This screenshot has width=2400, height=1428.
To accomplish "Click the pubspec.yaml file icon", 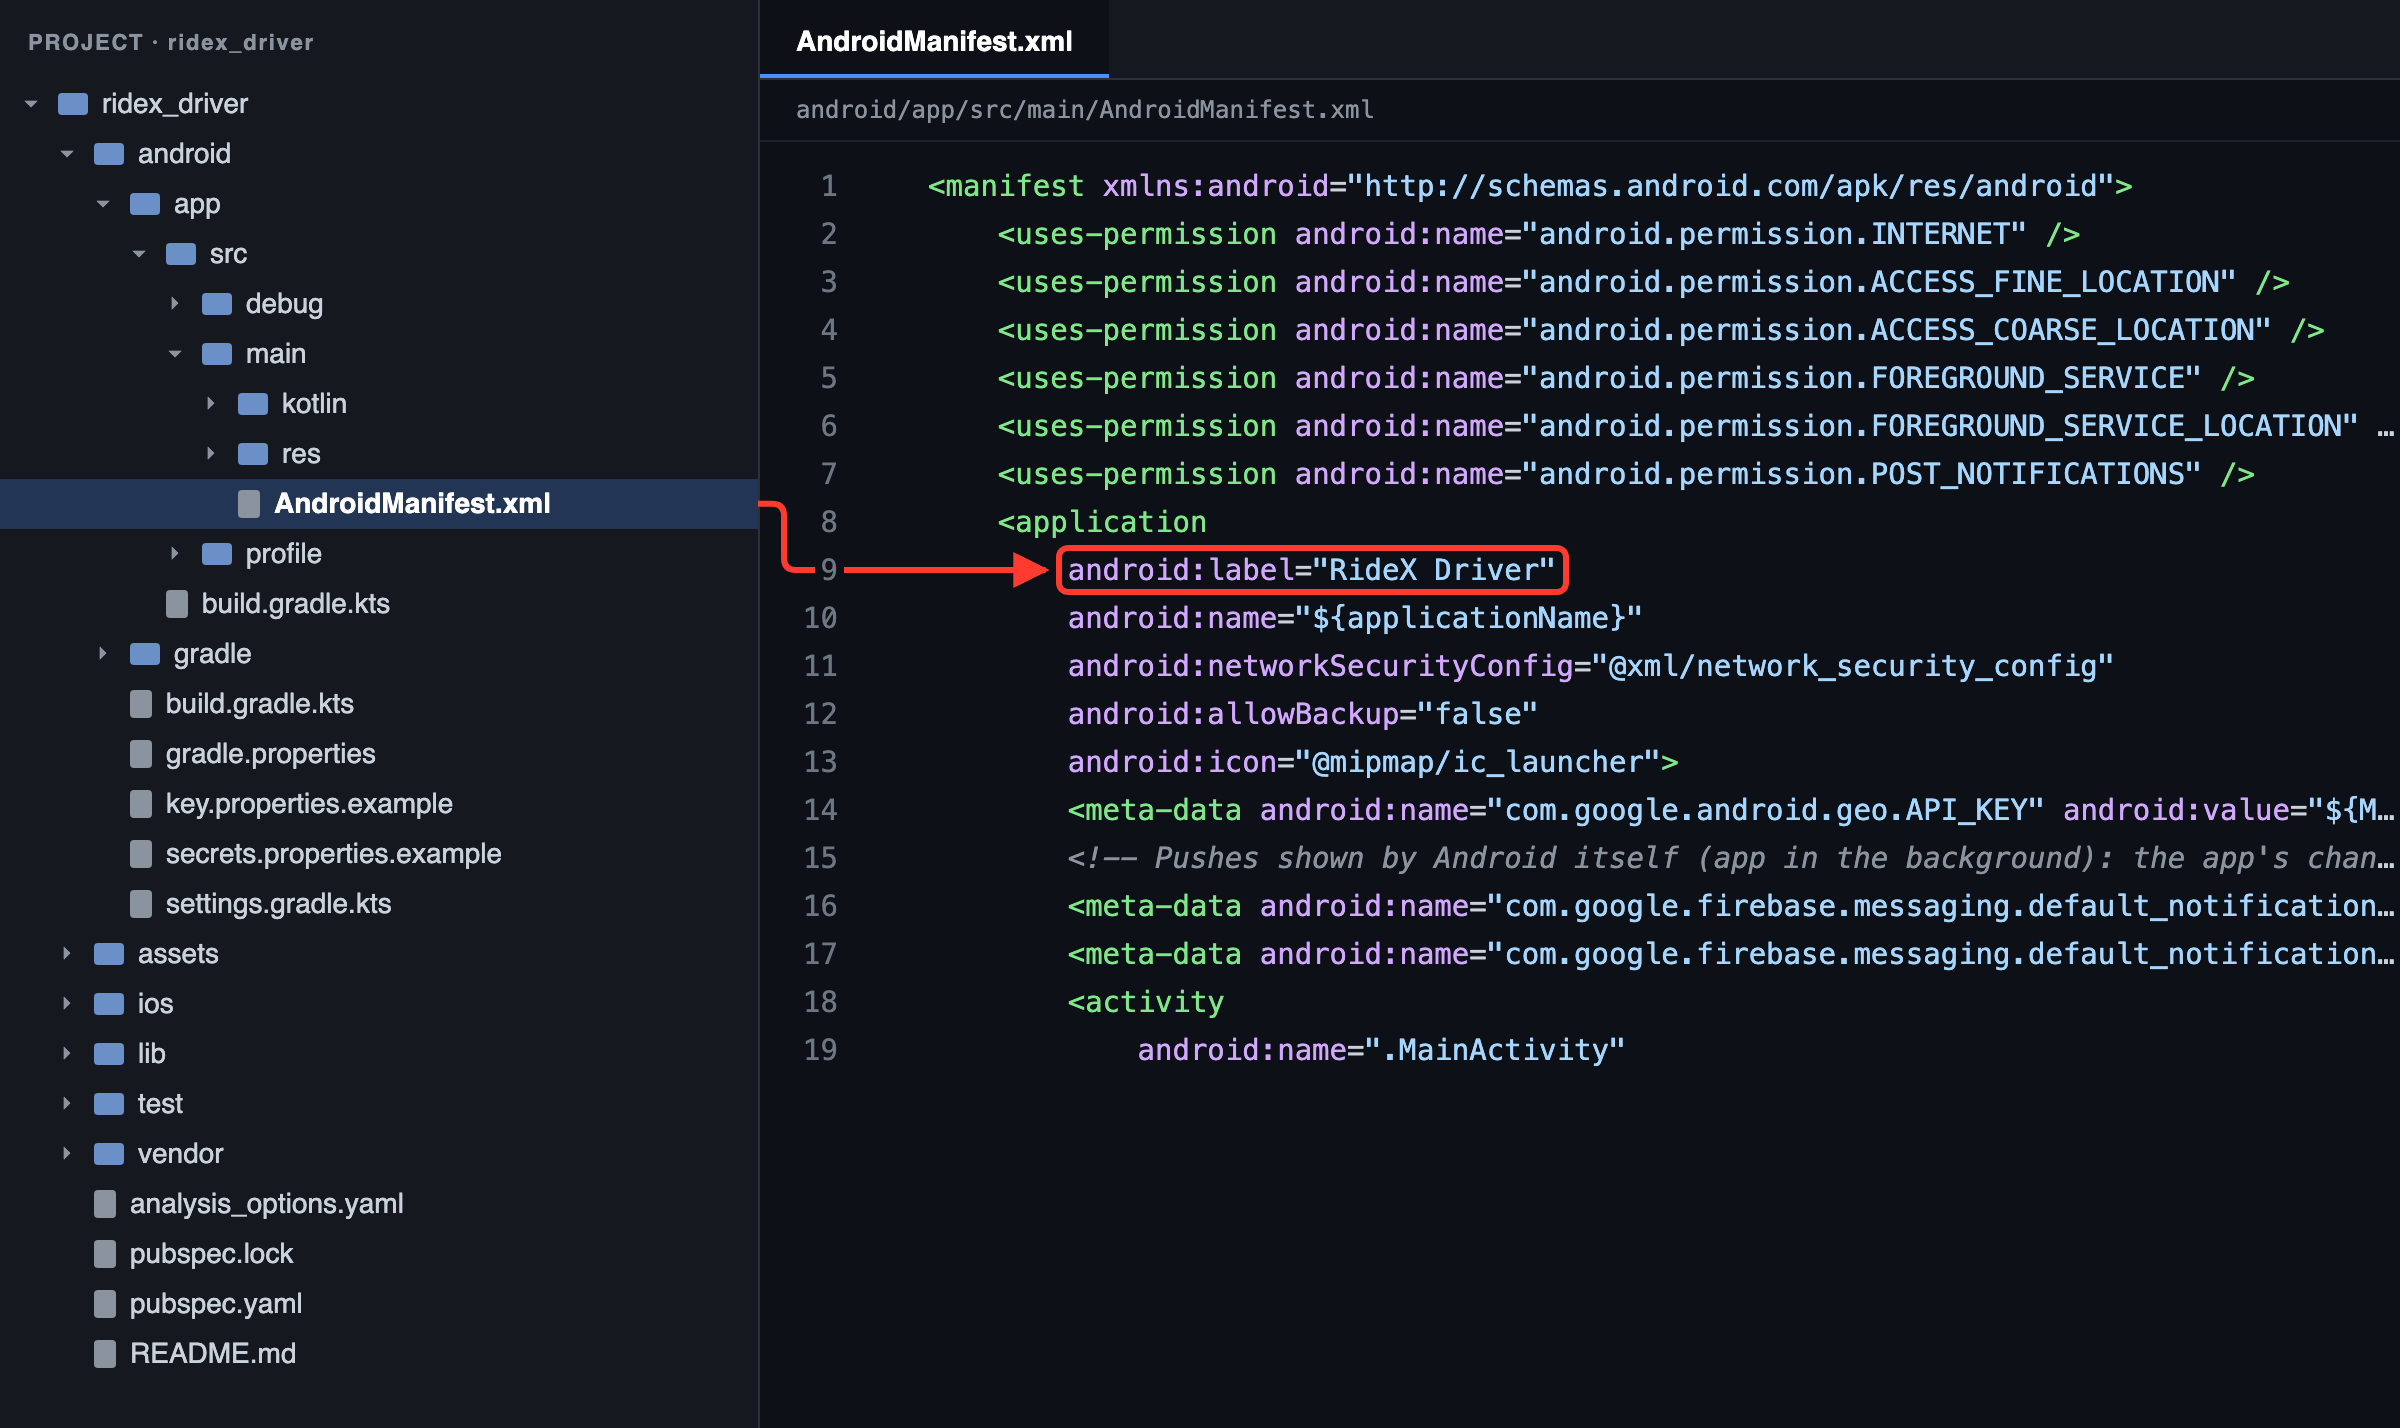I will coord(105,1304).
